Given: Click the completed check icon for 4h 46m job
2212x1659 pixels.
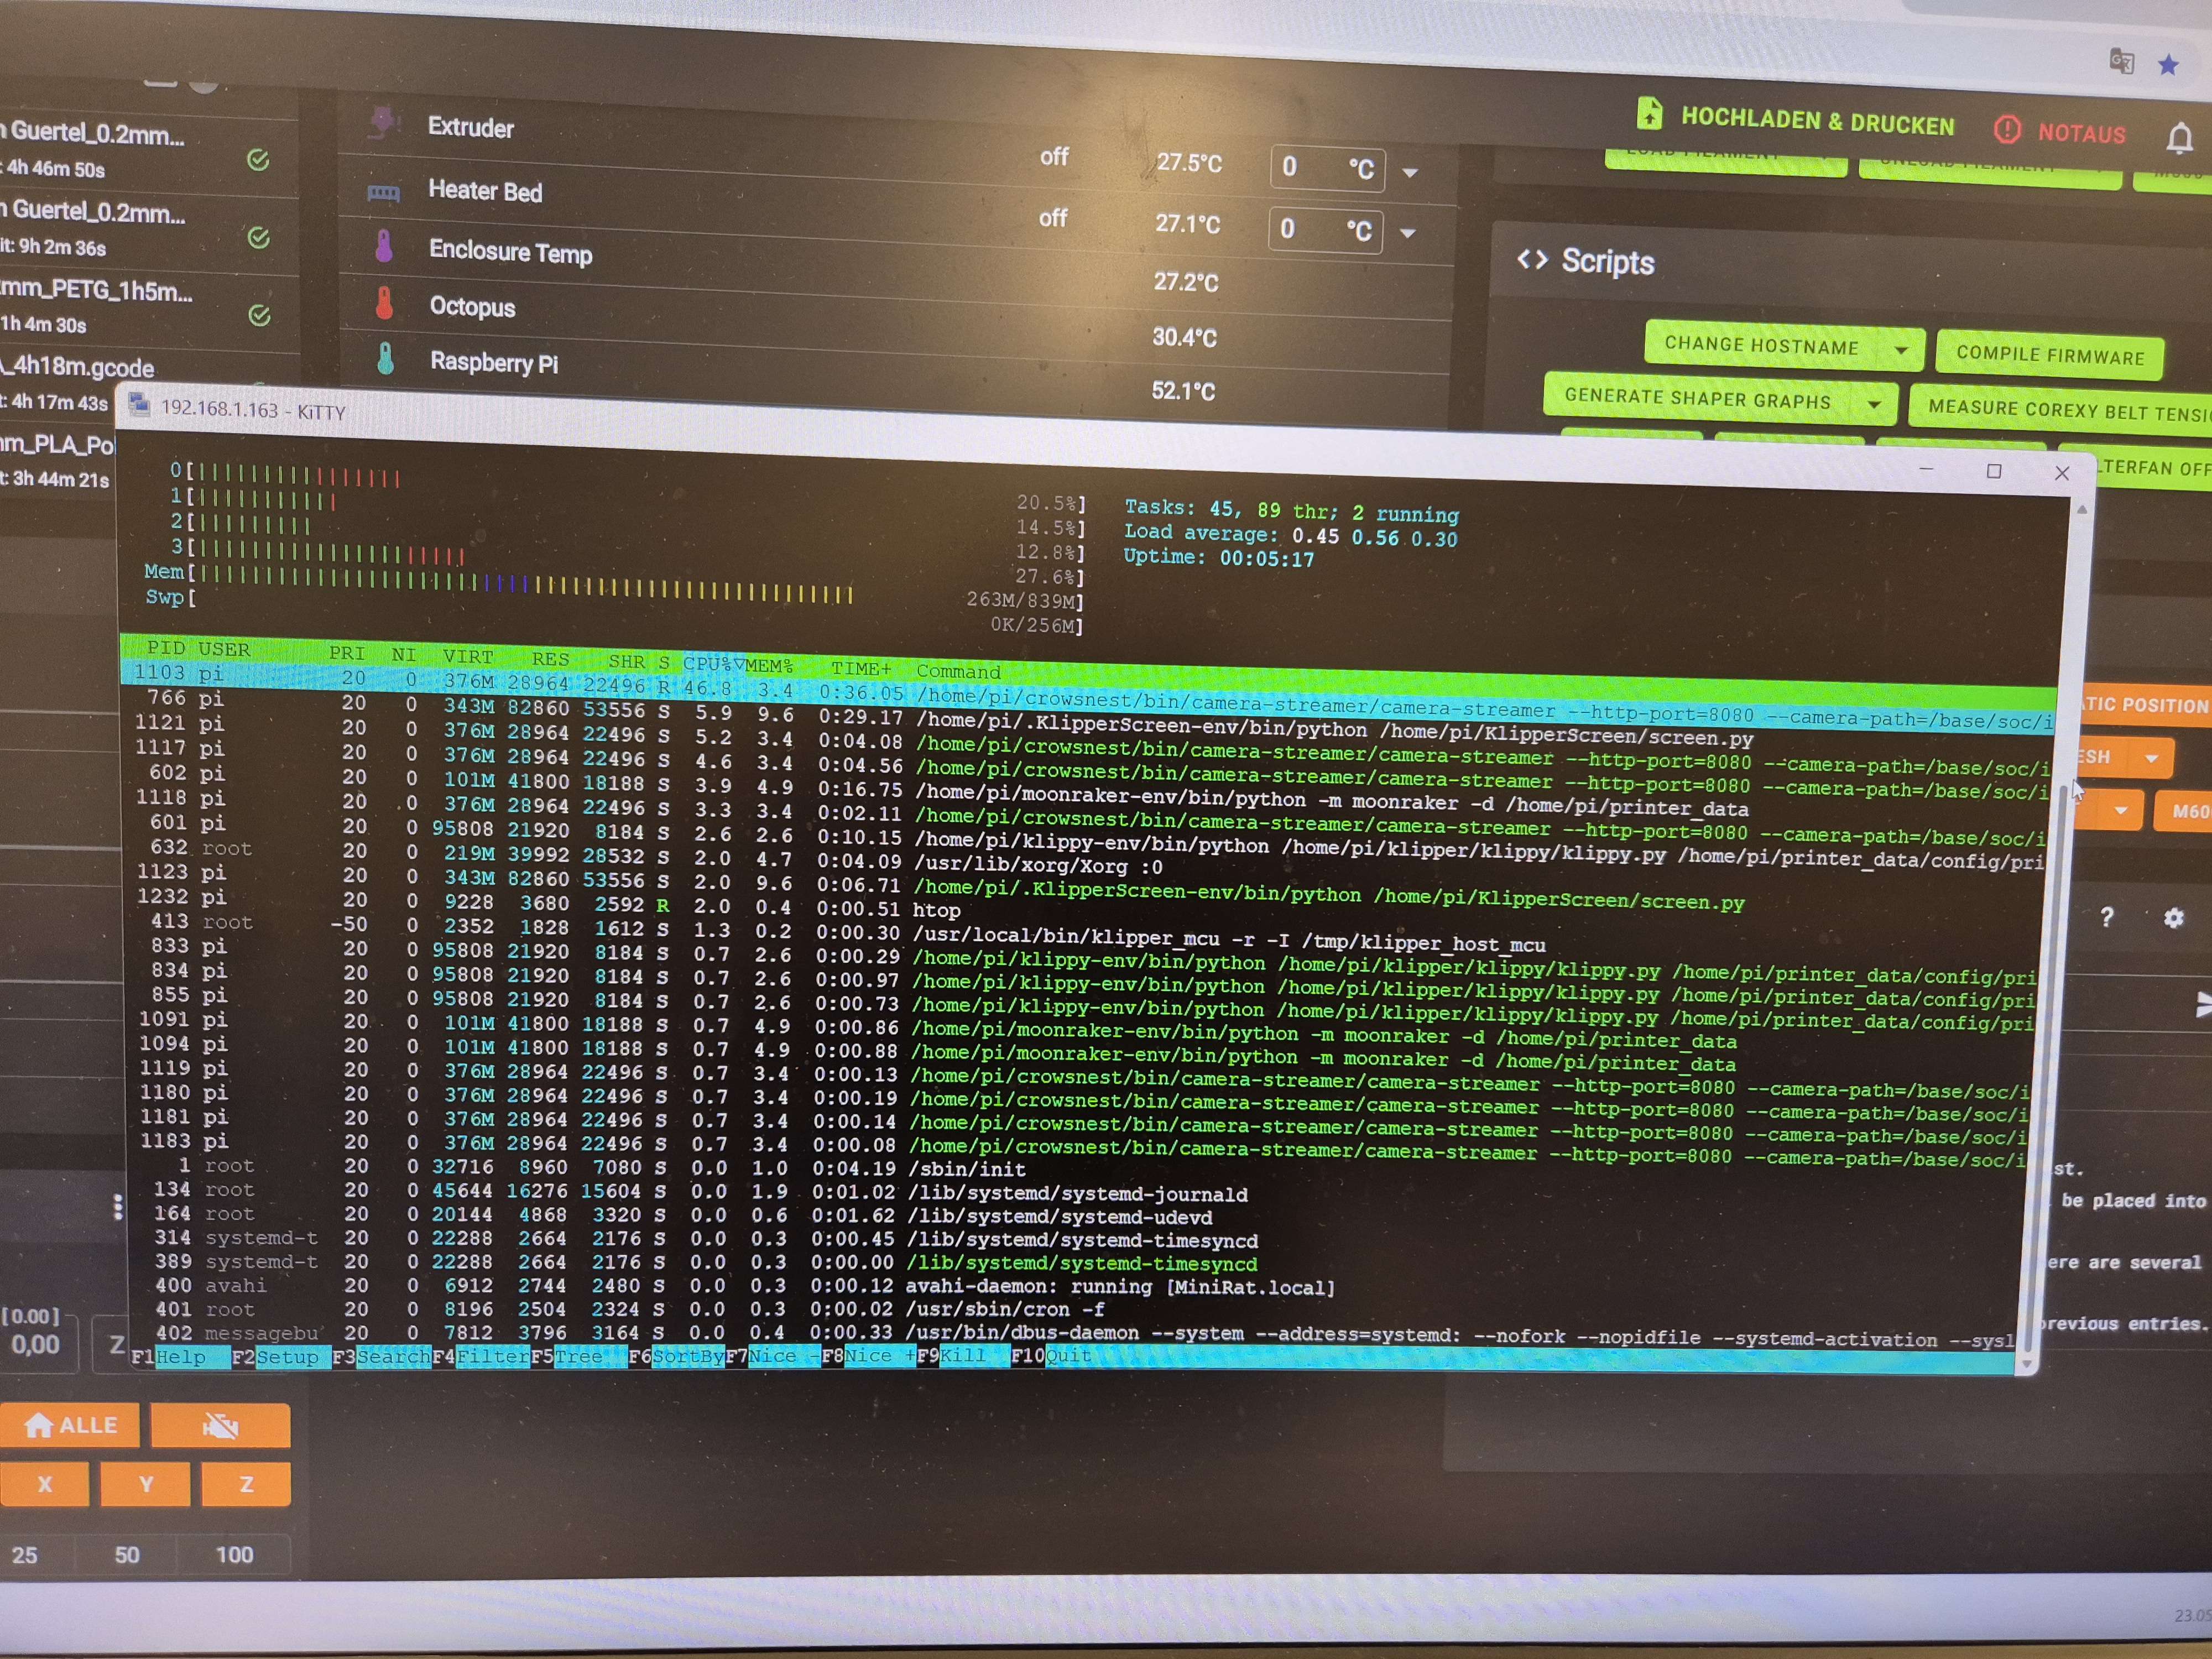Looking at the screenshot, I should click(x=258, y=160).
